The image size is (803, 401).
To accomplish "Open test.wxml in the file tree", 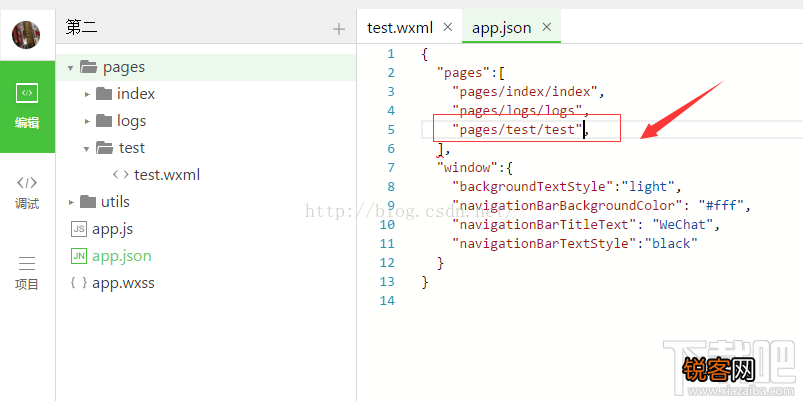I will coord(167,175).
